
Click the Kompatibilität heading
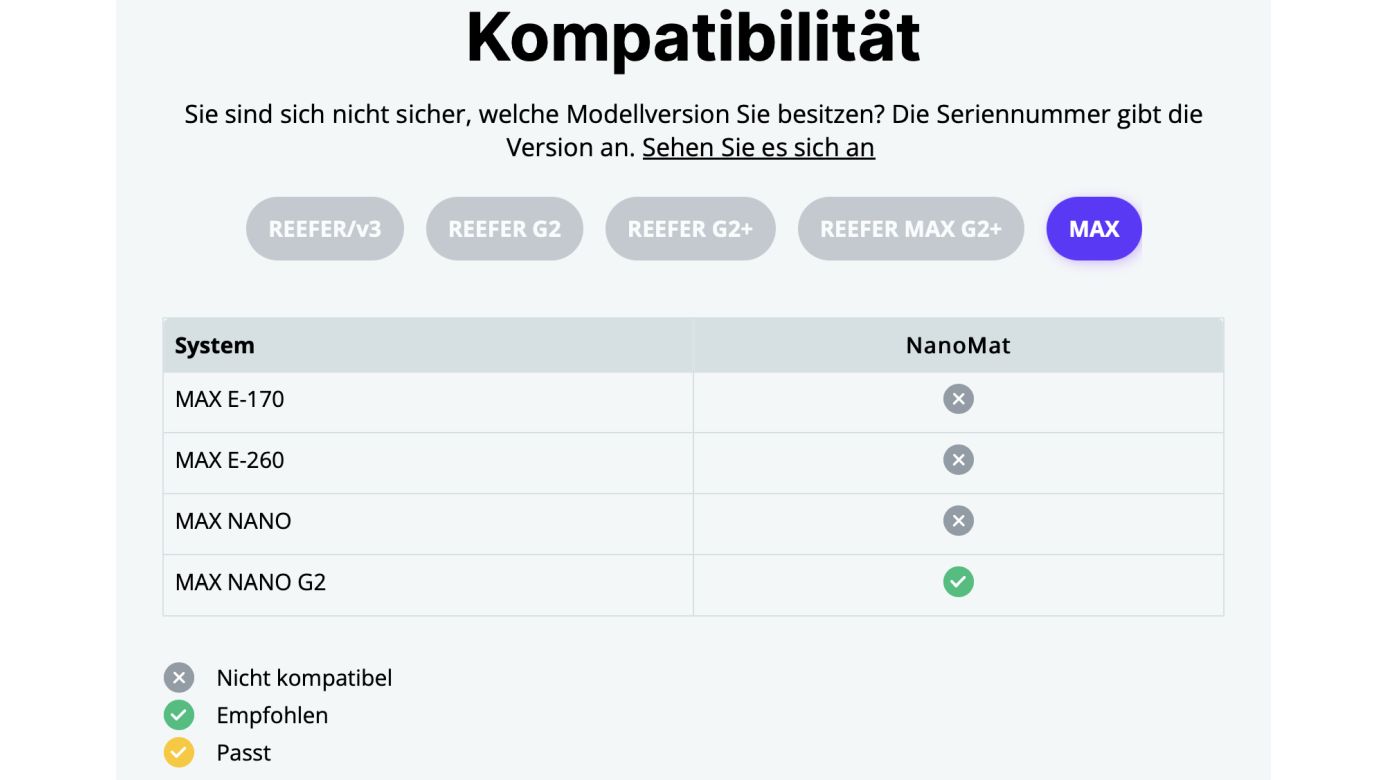click(x=693, y=37)
